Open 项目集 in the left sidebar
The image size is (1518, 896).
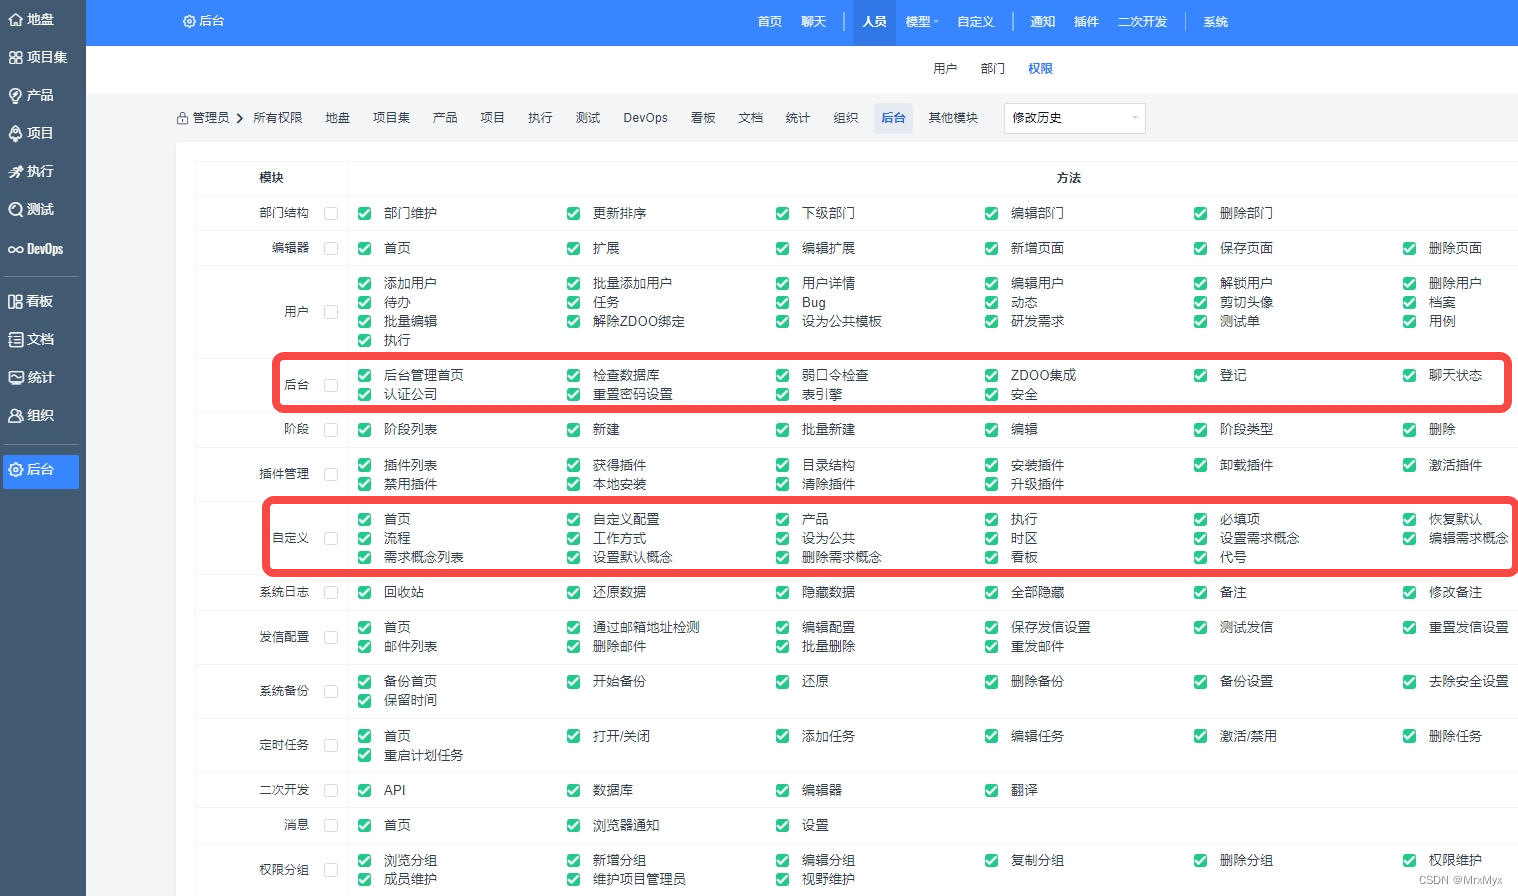[x=38, y=57]
